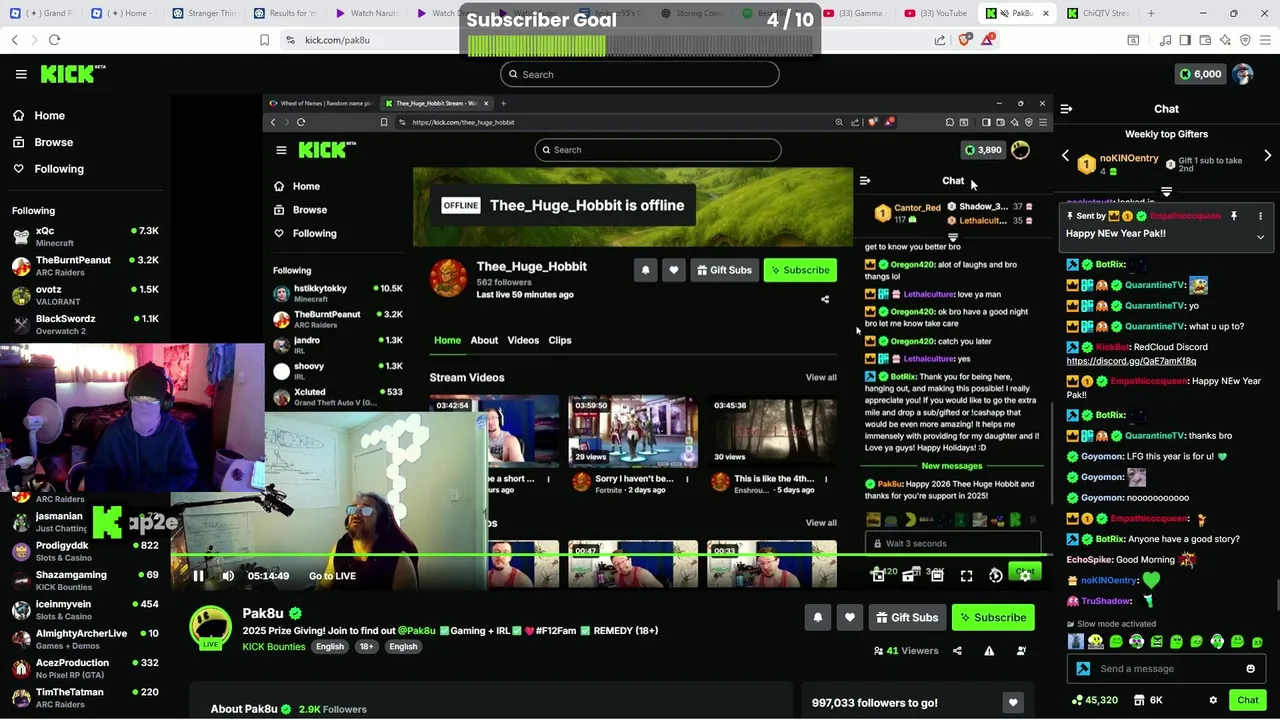Click Go to LIVE in player

[x=332, y=576]
